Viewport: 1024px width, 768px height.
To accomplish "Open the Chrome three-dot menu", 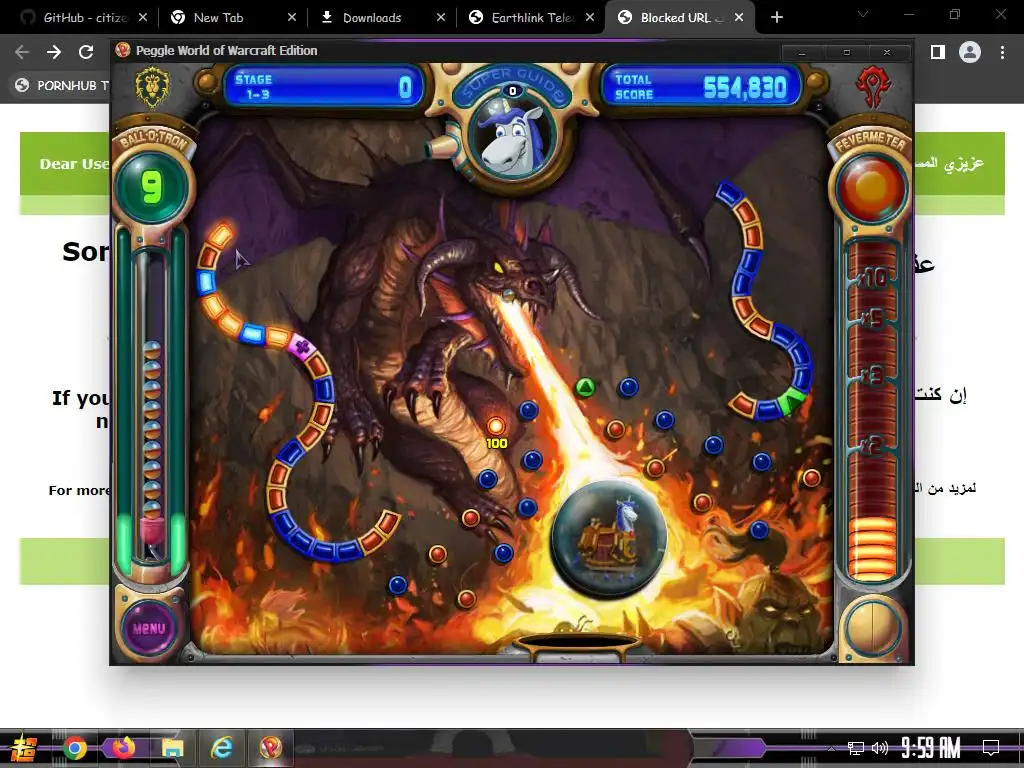I will (x=1002, y=52).
